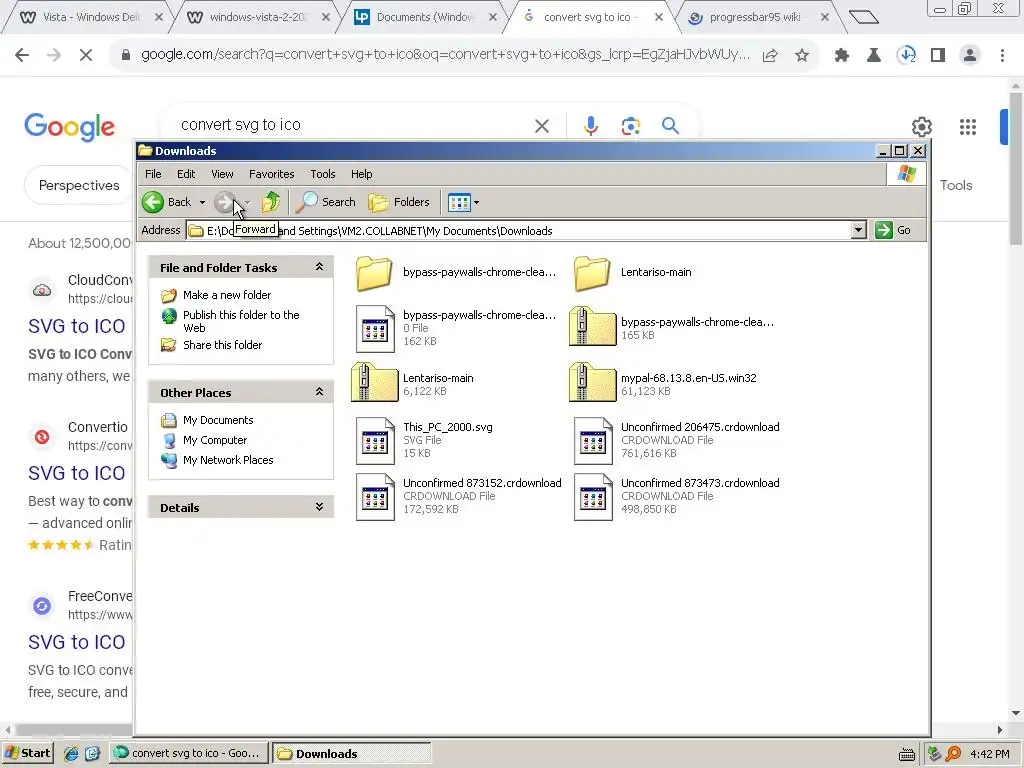Open Search pane in Downloads window
This screenshot has height=768, width=1024.
tap(325, 202)
